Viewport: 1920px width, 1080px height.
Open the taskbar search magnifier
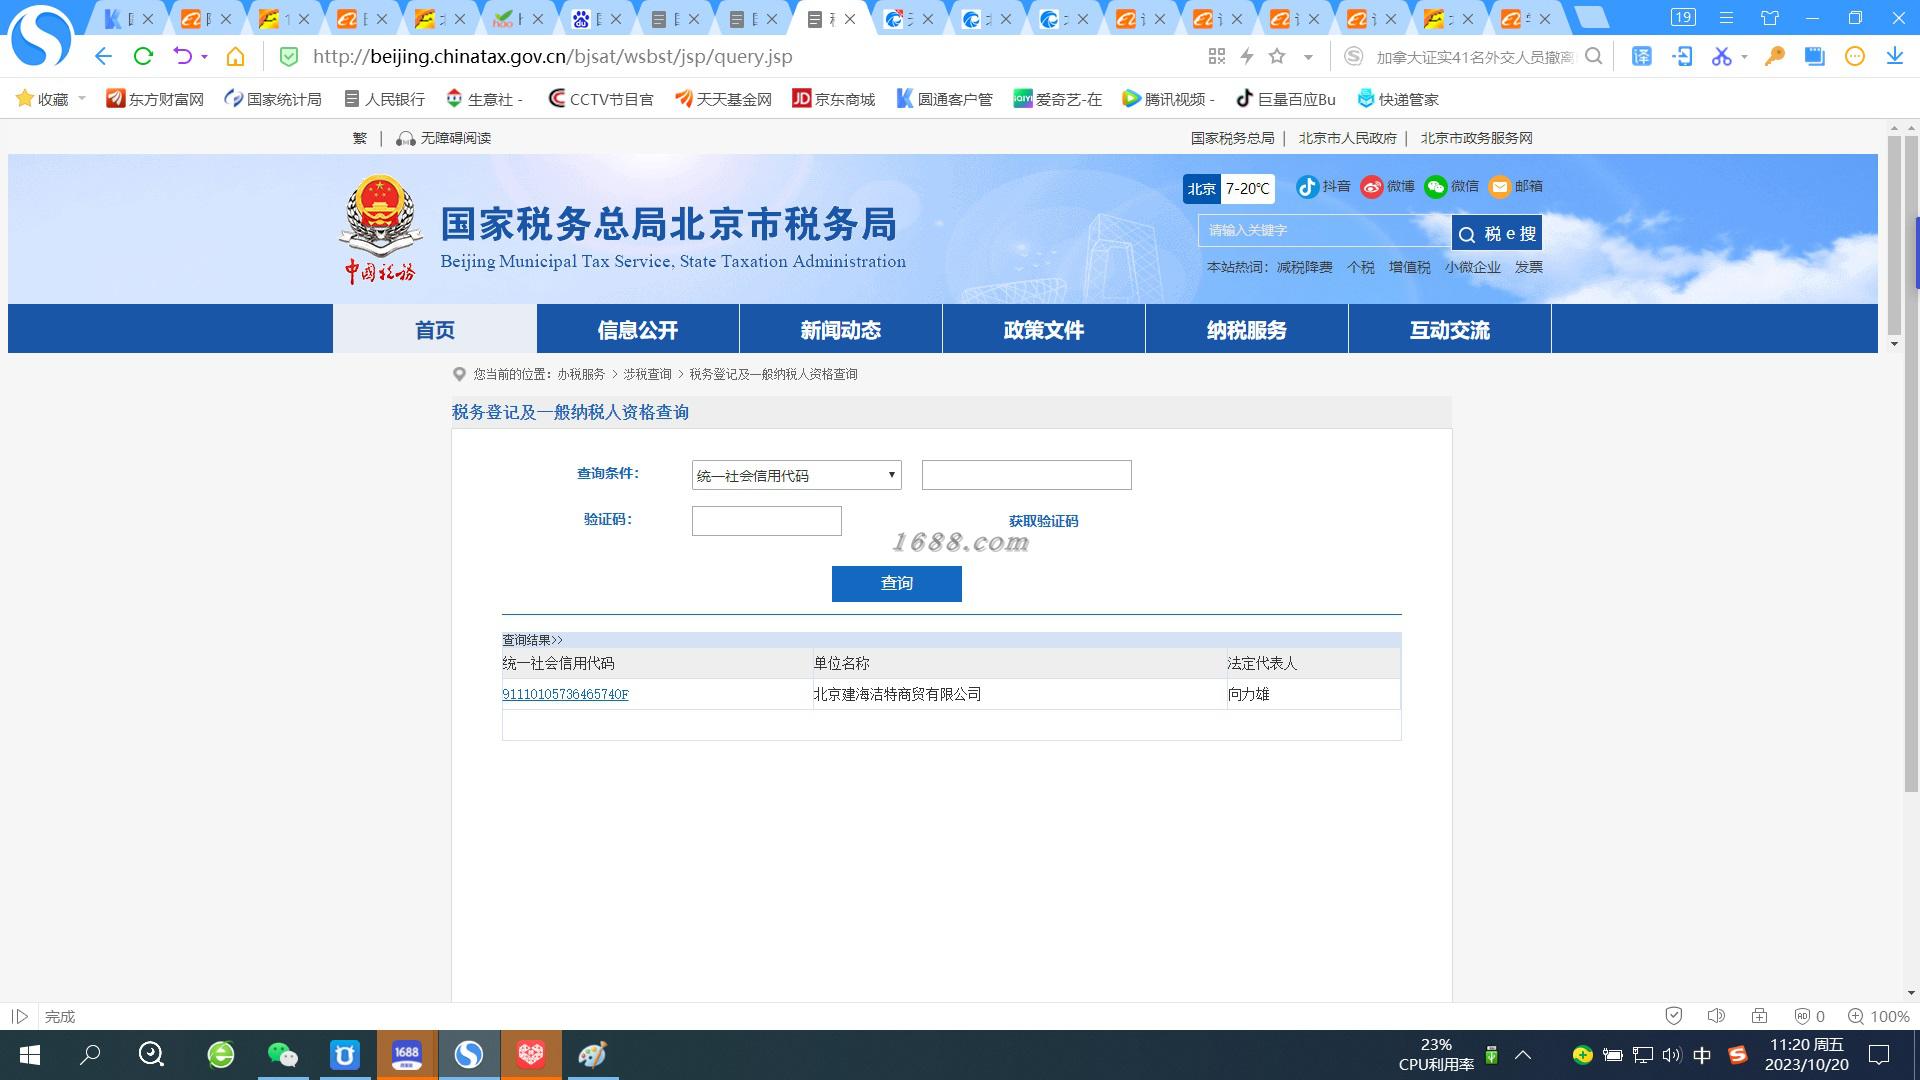[90, 1055]
